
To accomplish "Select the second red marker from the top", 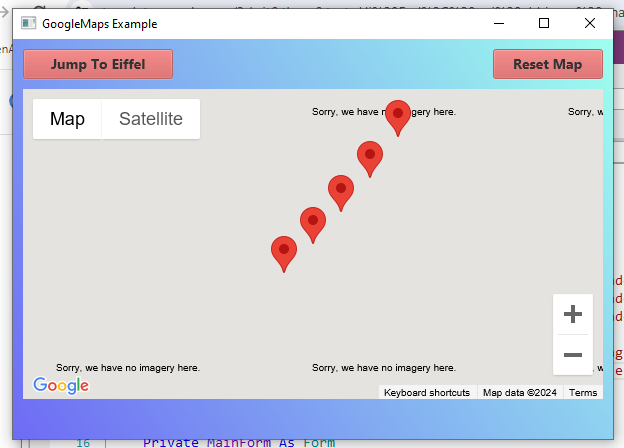I will pos(370,159).
